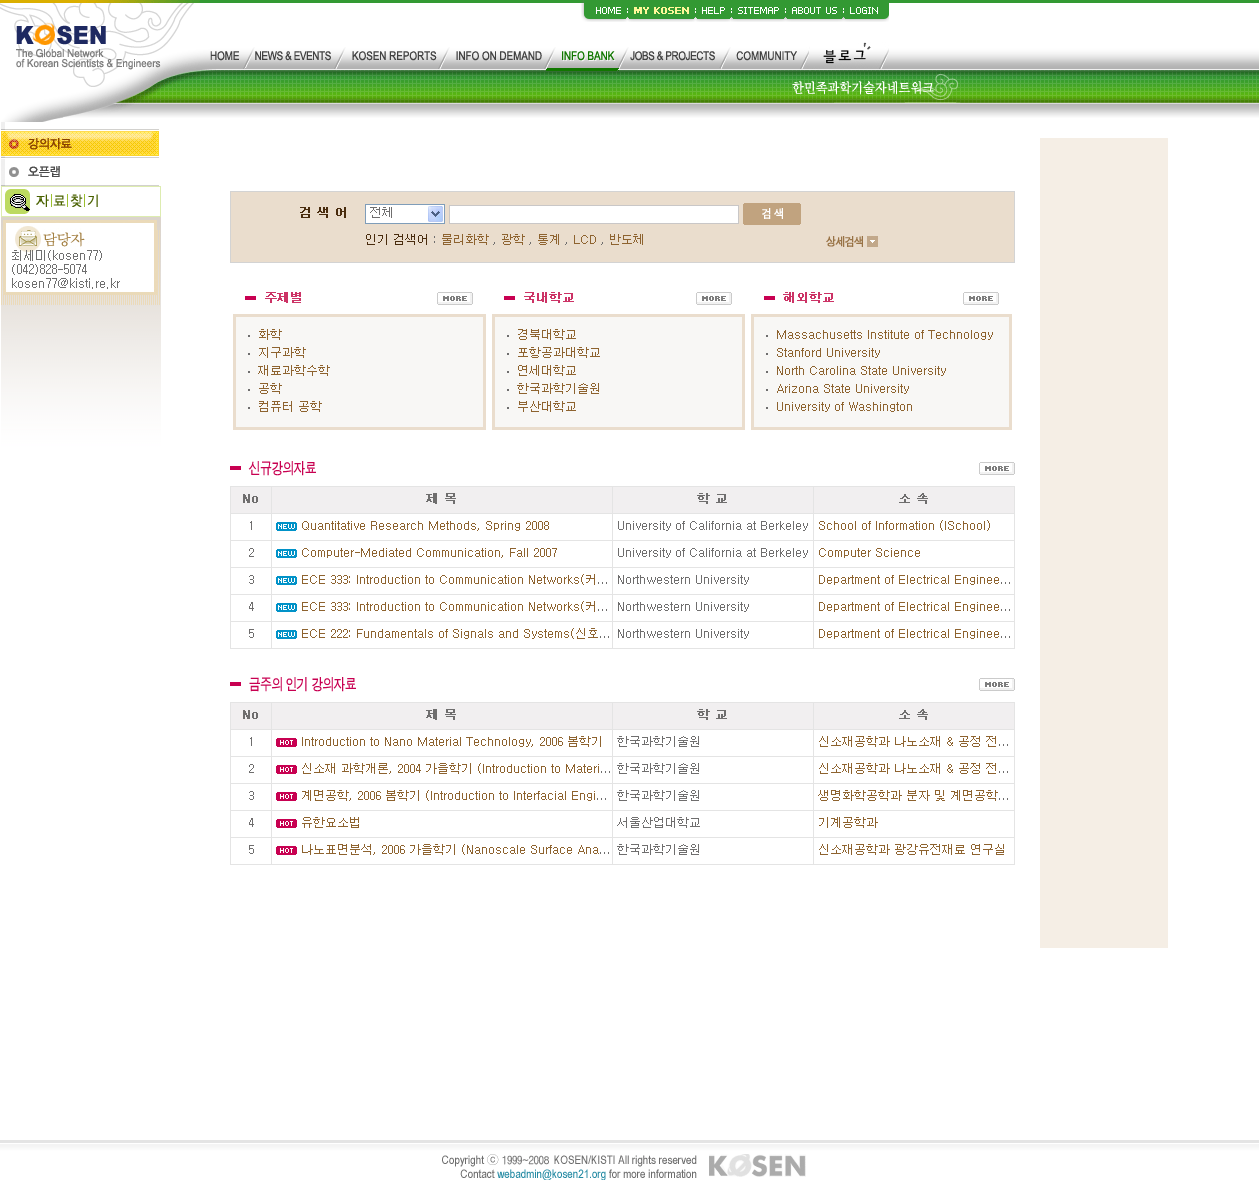Screen dimensions: 1259x1180
Task: Open Computer-Mediated Communication, Fall 2007
Action: click(429, 553)
